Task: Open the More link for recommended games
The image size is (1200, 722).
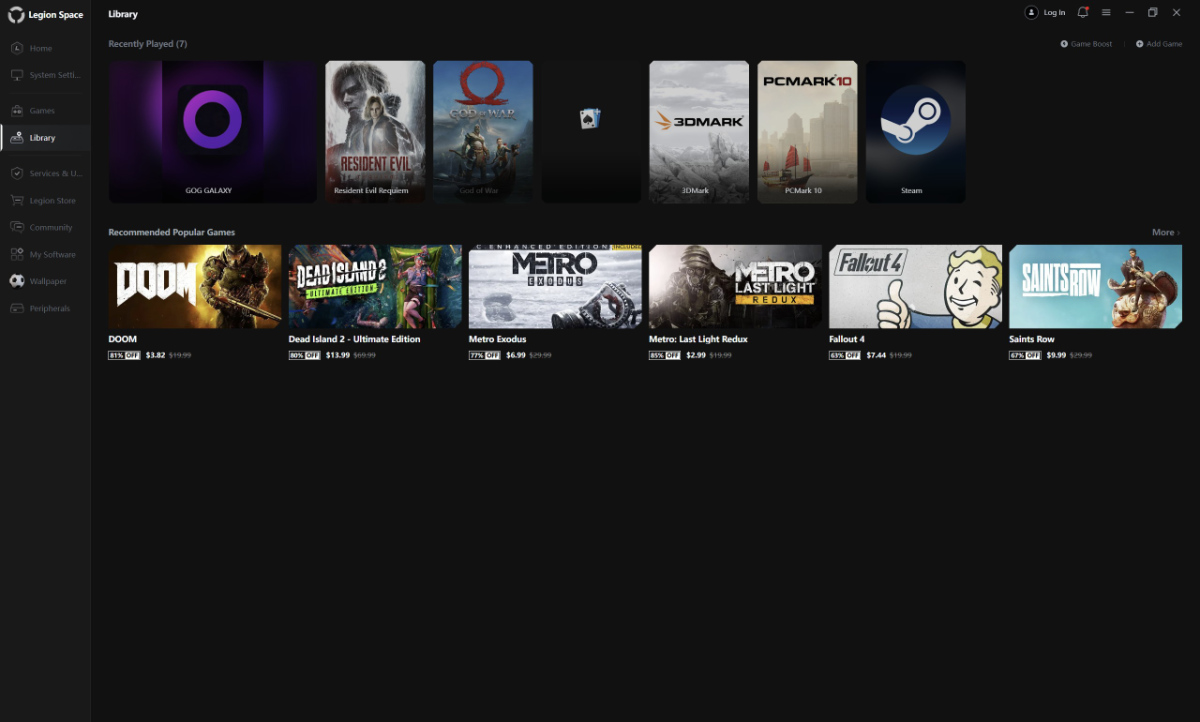Action: click(x=1166, y=232)
